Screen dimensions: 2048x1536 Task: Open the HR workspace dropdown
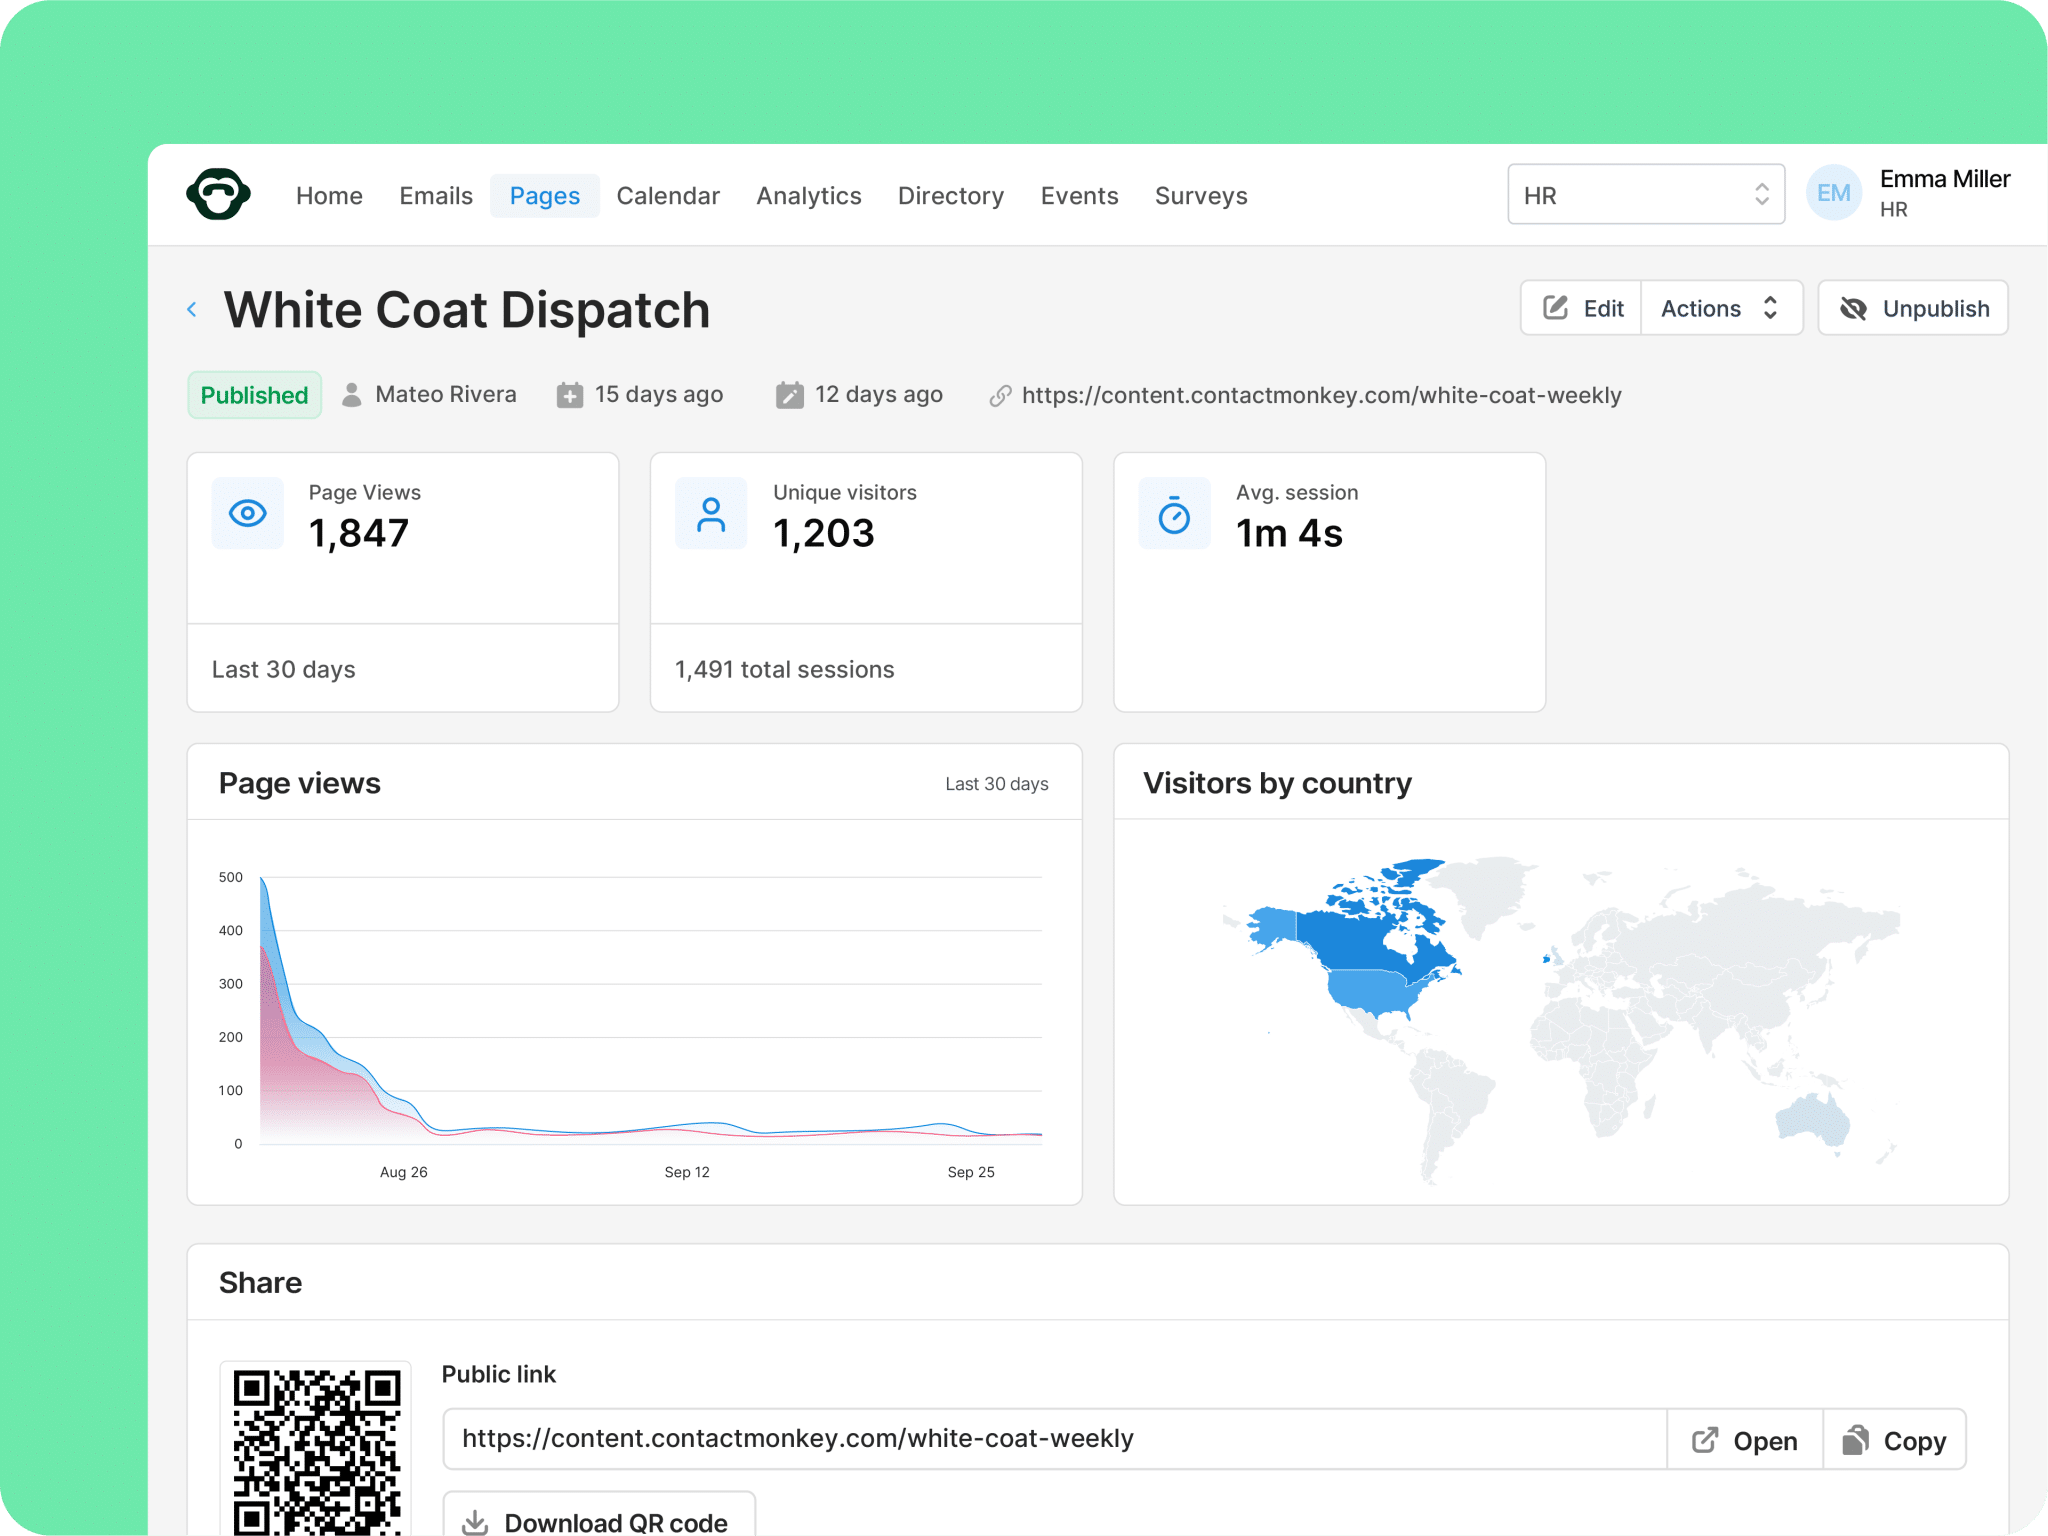pos(1646,195)
